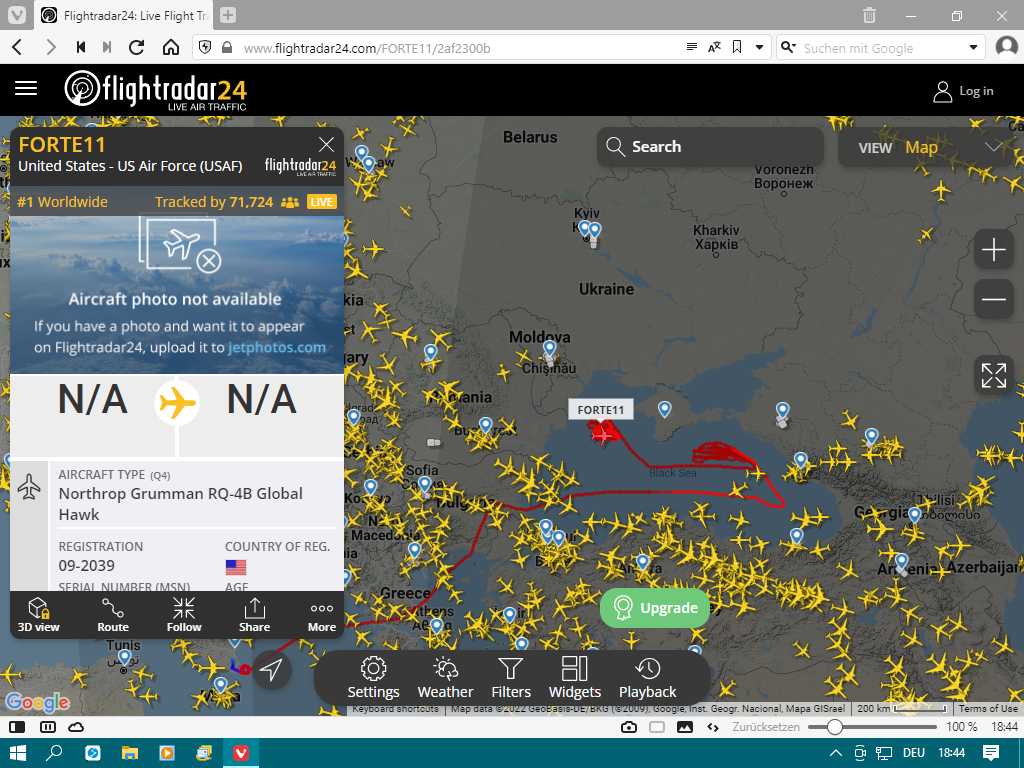This screenshot has width=1024, height=768.
Task: Open closed tabs trash icon
Action: (869, 15)
